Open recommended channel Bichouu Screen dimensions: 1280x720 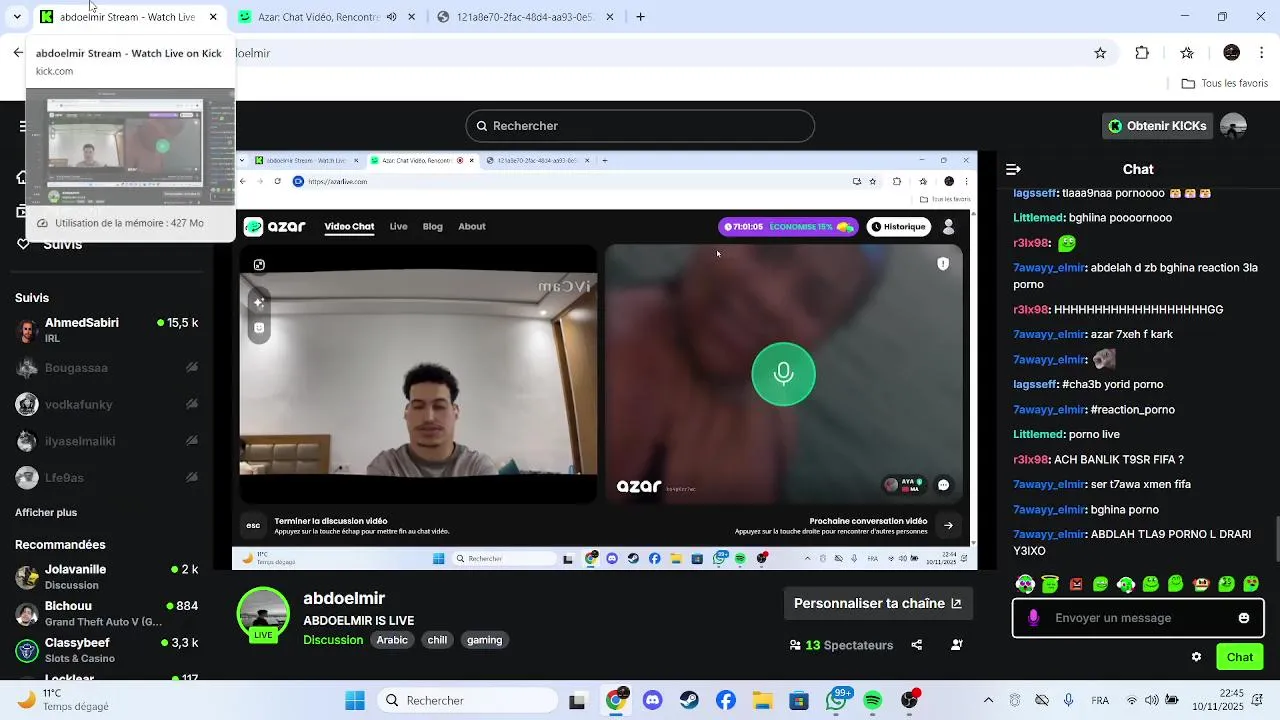tap(107, 613)
